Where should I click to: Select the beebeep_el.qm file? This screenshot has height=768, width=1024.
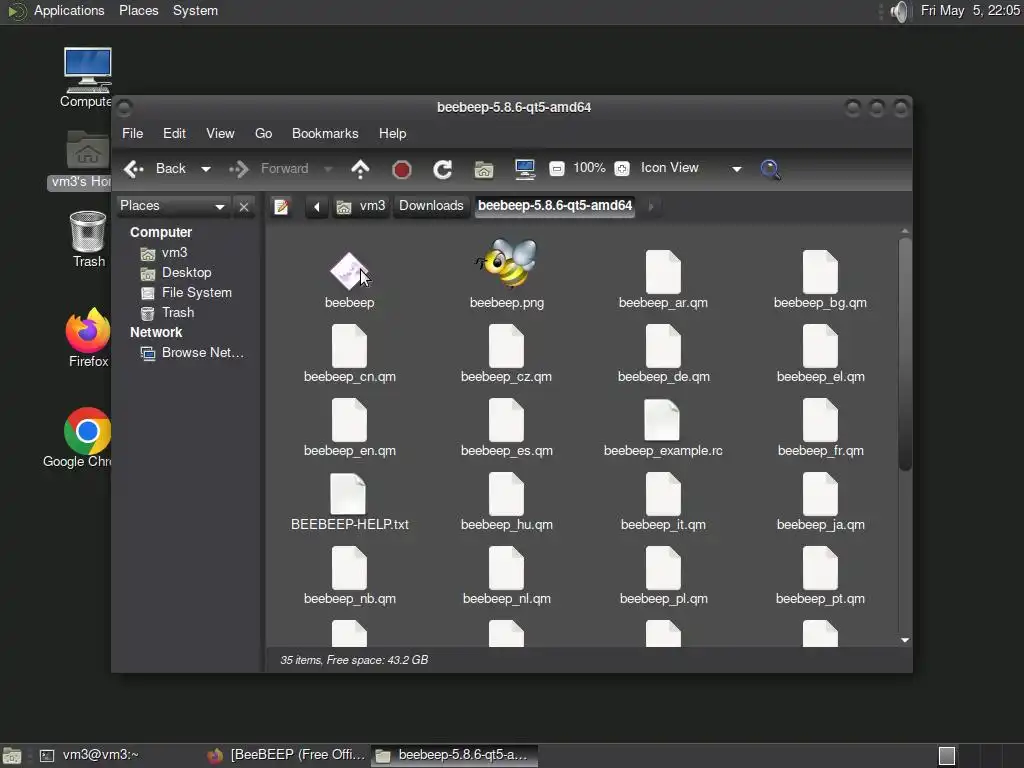tap(820, 353)
